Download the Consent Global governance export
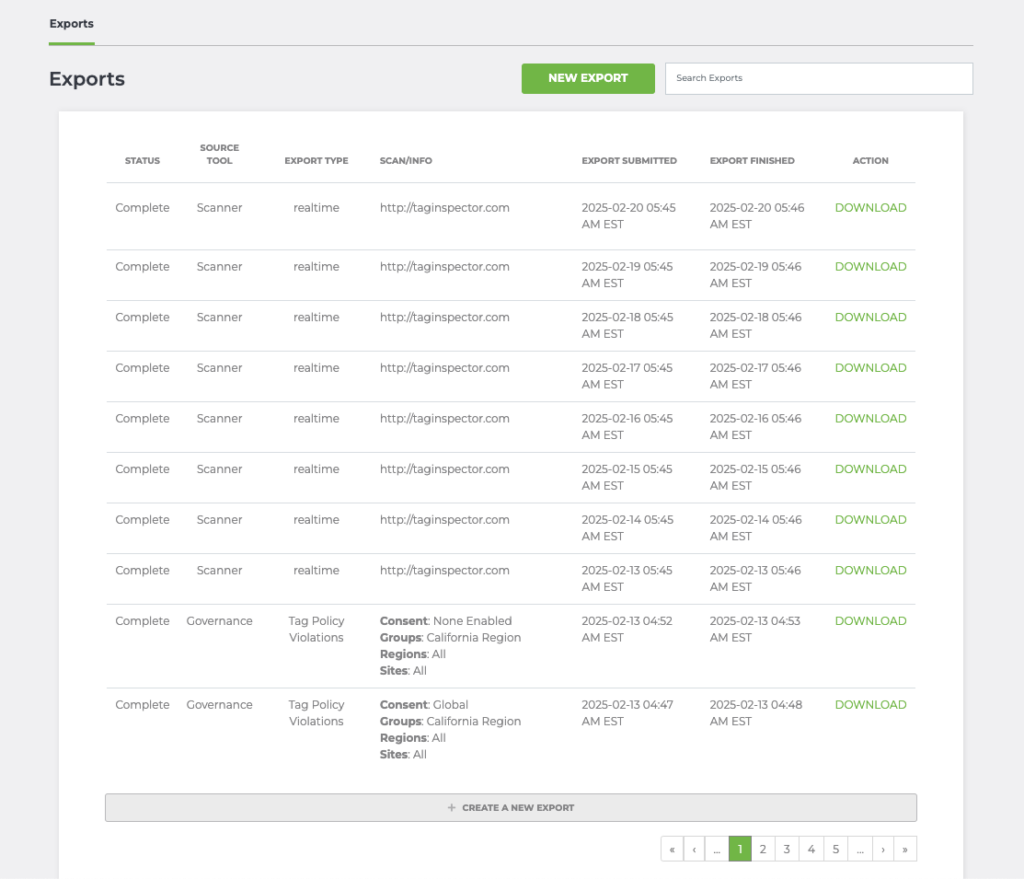Screen dimensions: 1024x879 (870, 705)
